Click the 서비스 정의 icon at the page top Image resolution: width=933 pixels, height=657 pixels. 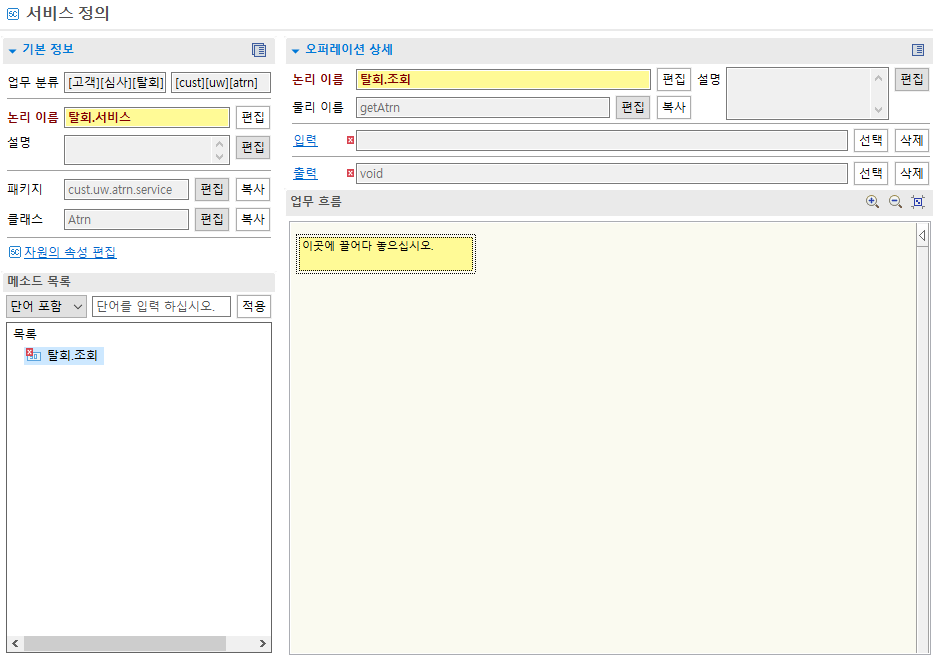coord(12,14)
